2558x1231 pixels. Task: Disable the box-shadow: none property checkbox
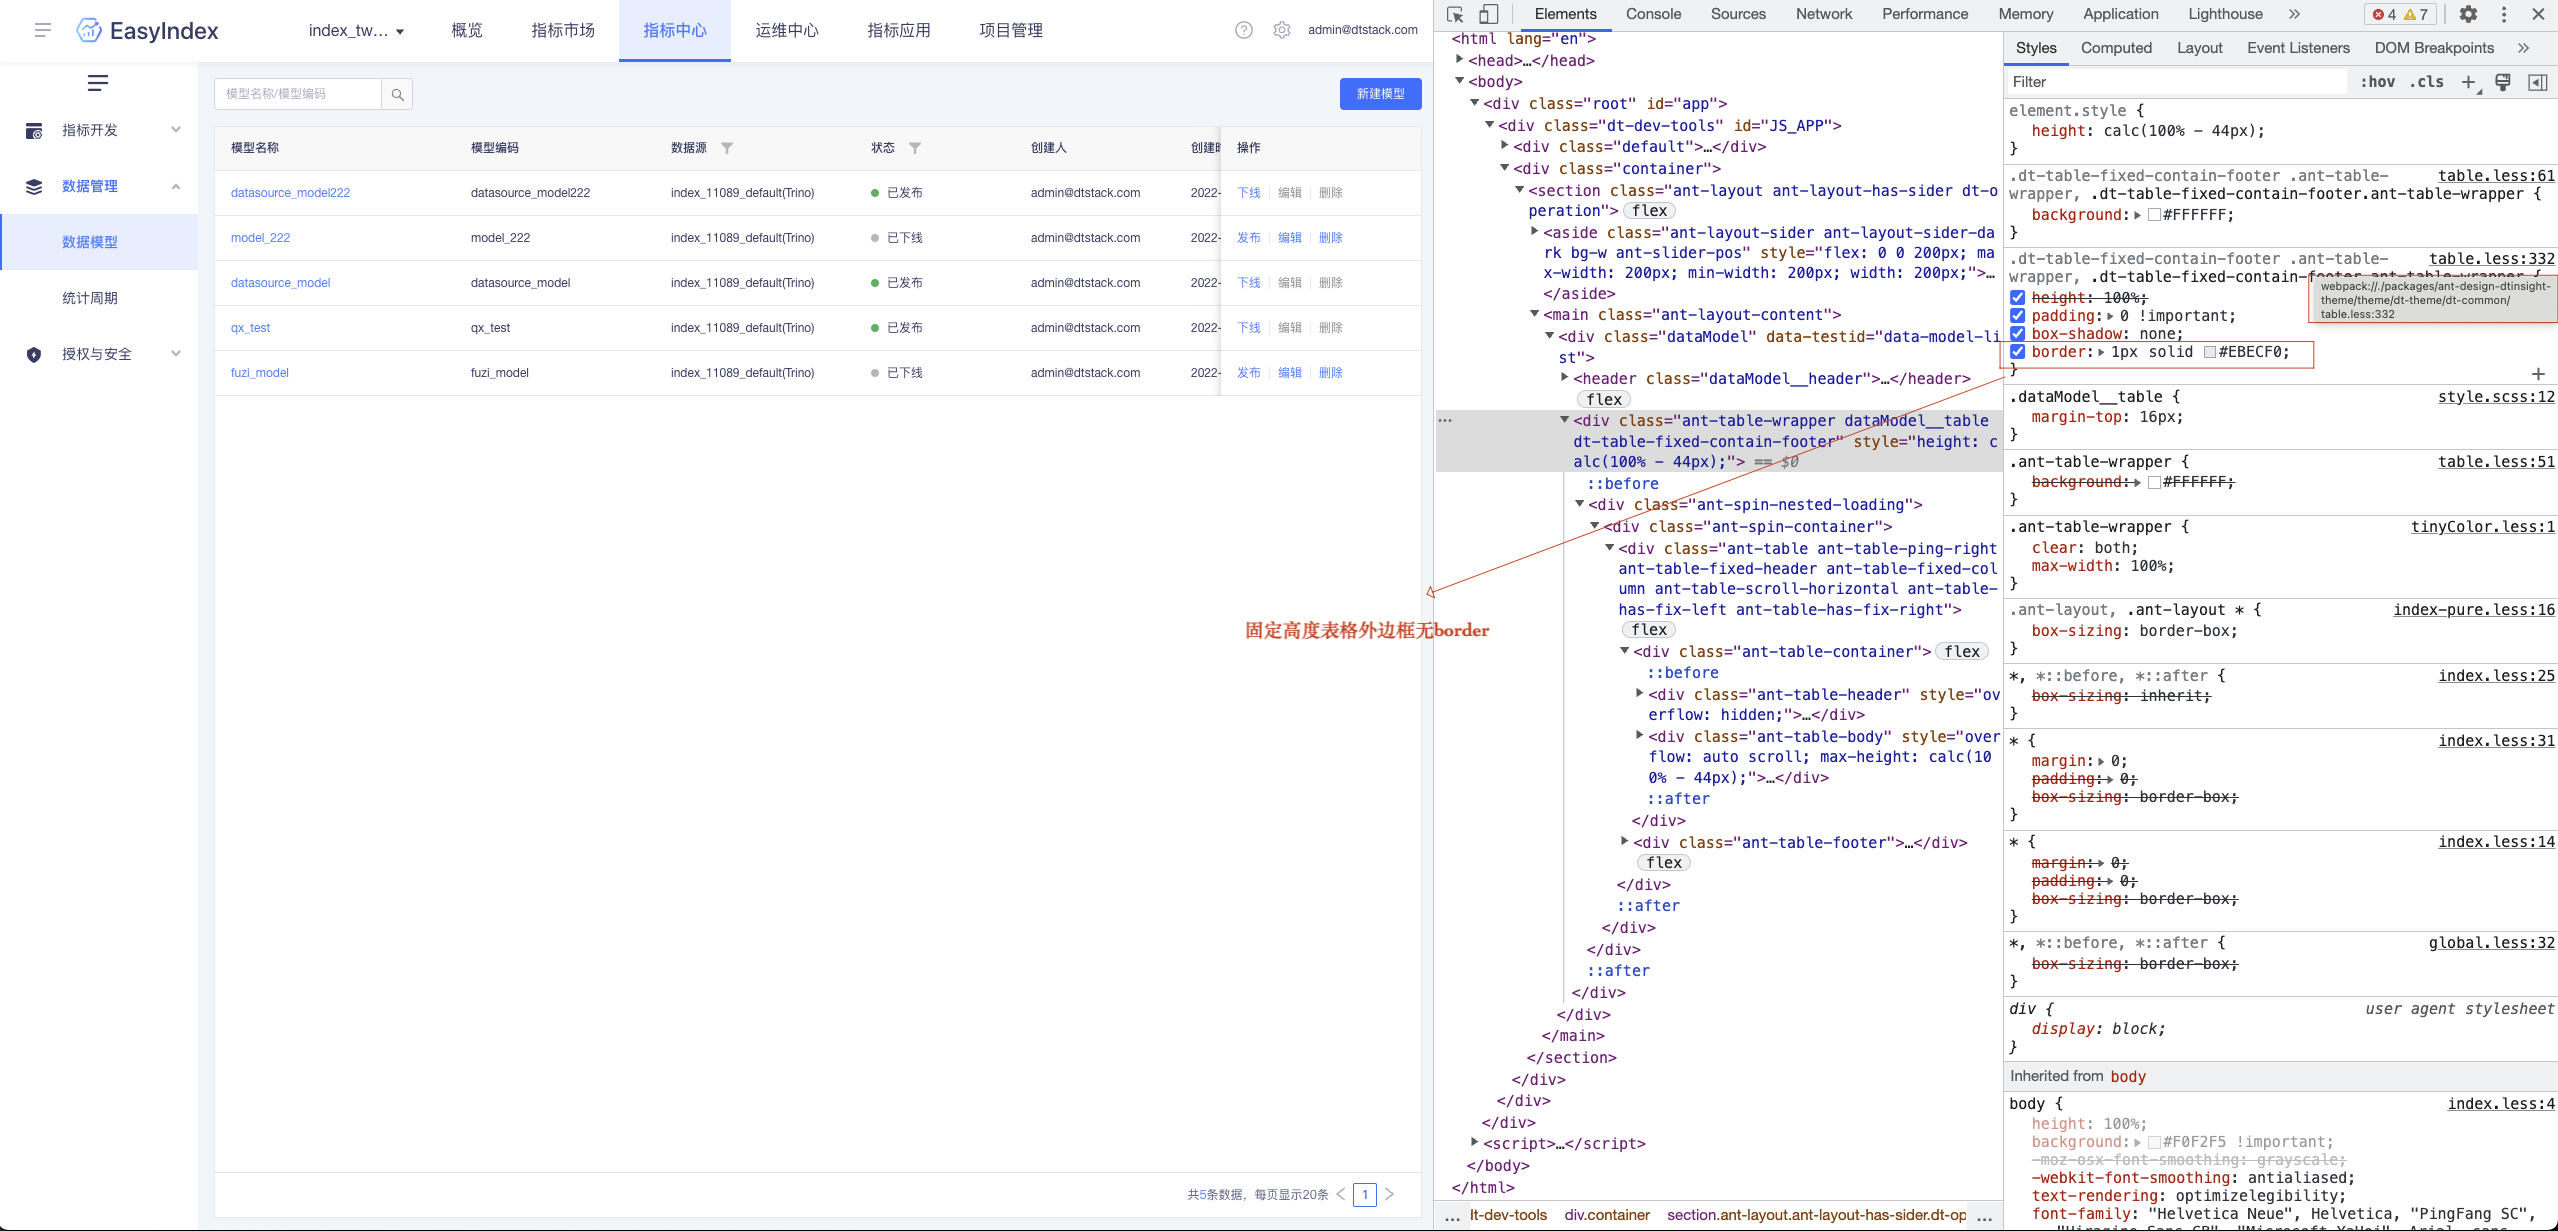tap(2018, 333)
